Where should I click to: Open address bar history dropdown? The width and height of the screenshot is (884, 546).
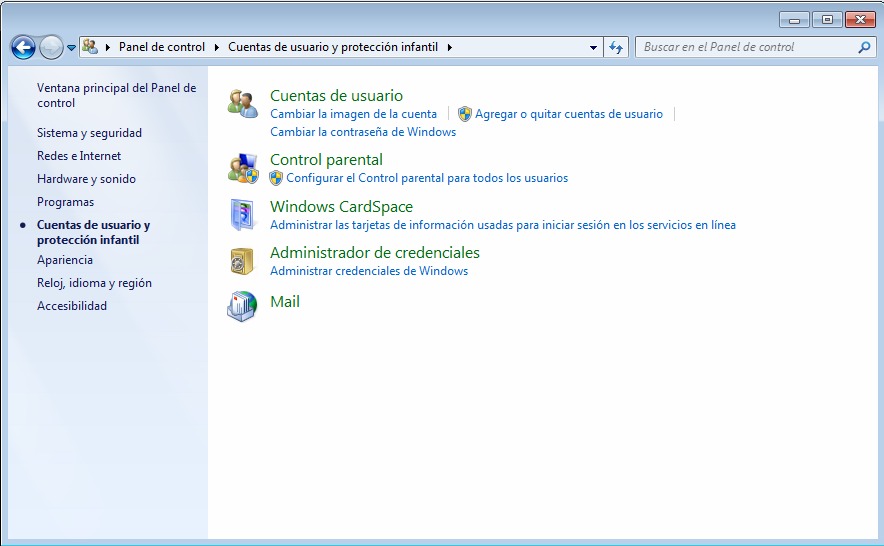593,48
